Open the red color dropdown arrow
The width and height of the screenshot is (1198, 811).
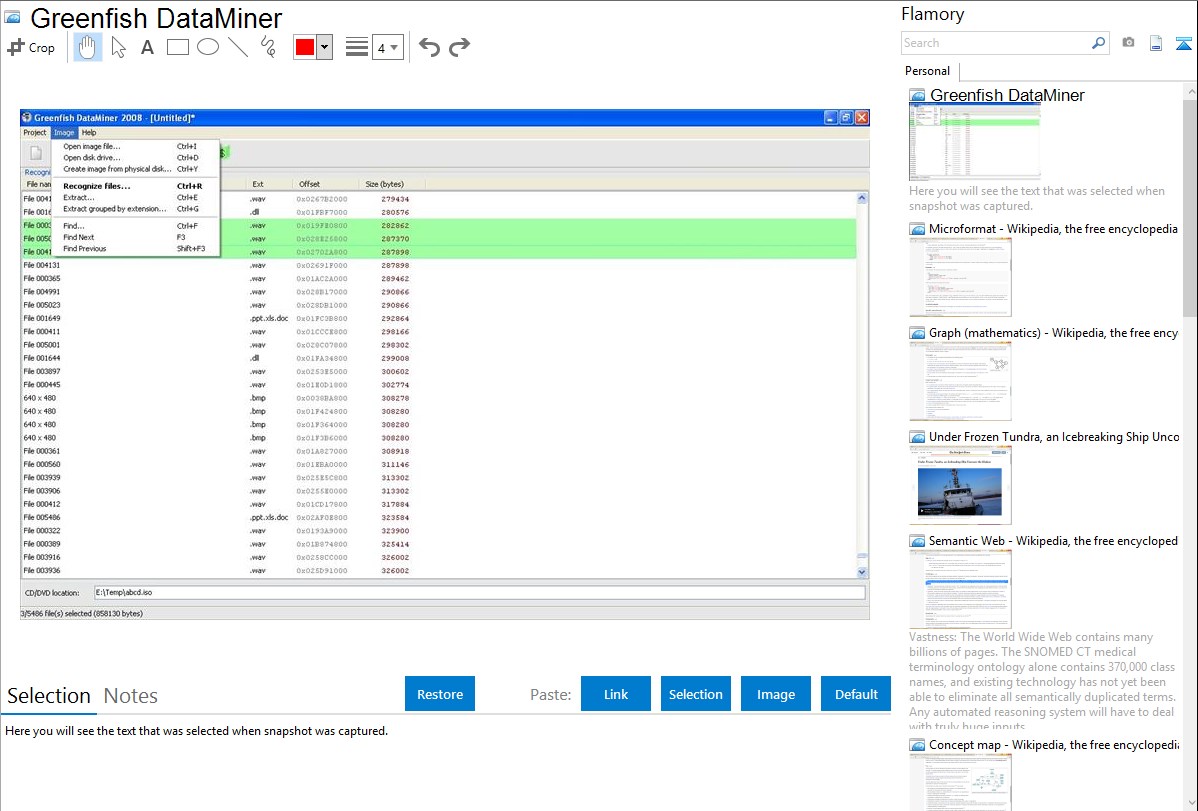click(324, 47)
